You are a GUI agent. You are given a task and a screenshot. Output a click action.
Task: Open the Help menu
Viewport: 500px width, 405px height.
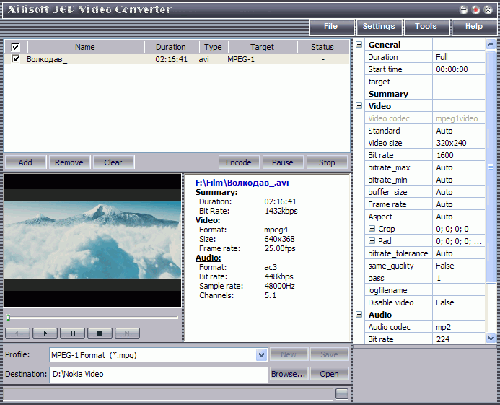(x=474, y=27)
